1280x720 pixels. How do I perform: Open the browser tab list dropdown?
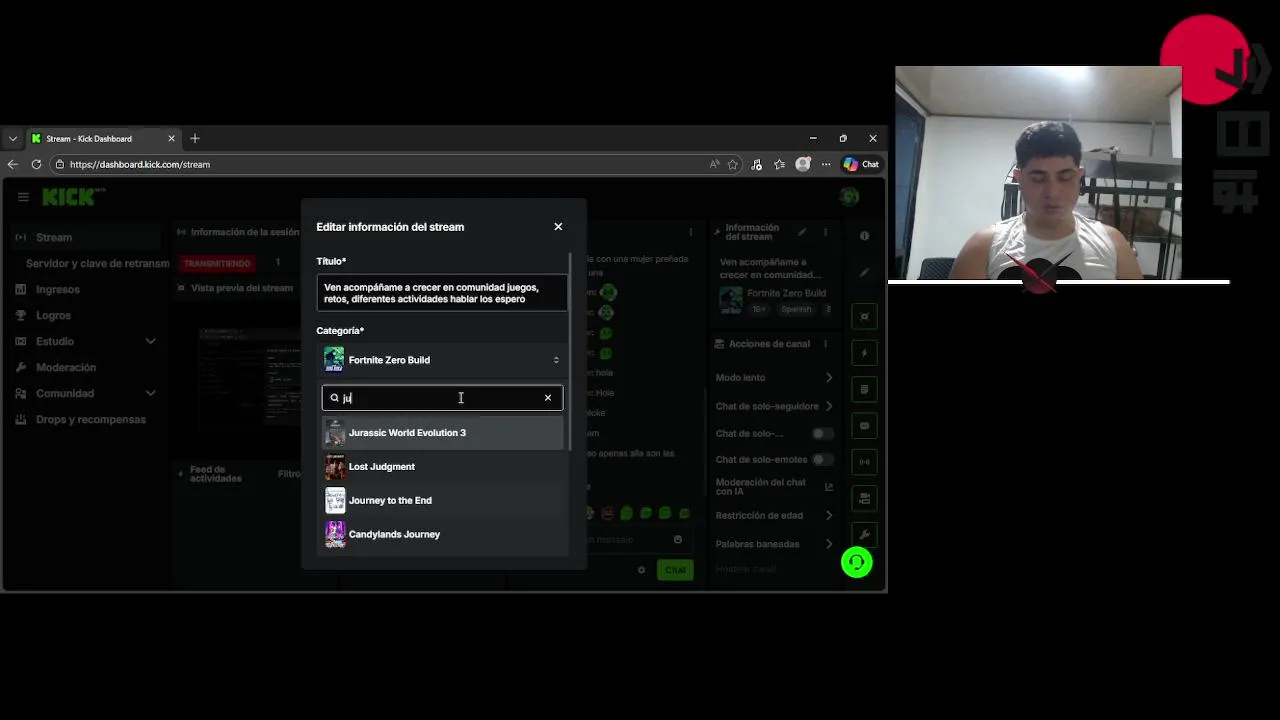(x=12, y=138)
